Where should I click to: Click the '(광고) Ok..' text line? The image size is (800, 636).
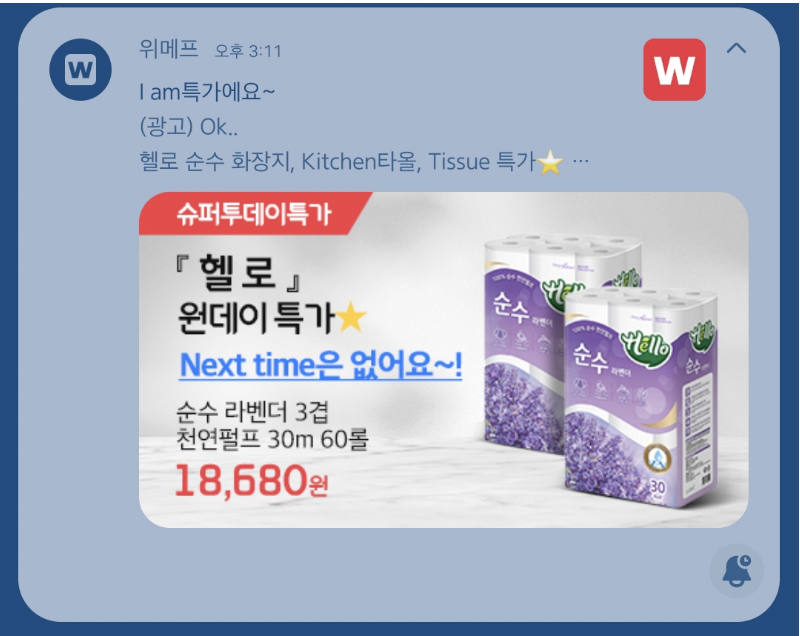tap(188, 127)
